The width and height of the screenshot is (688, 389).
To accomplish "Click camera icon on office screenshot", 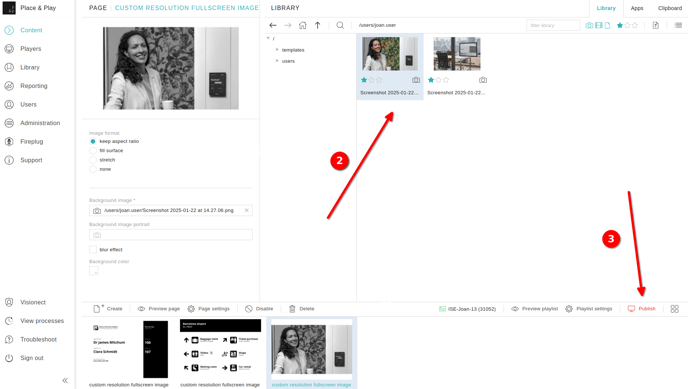I will (x=483, y=80).
